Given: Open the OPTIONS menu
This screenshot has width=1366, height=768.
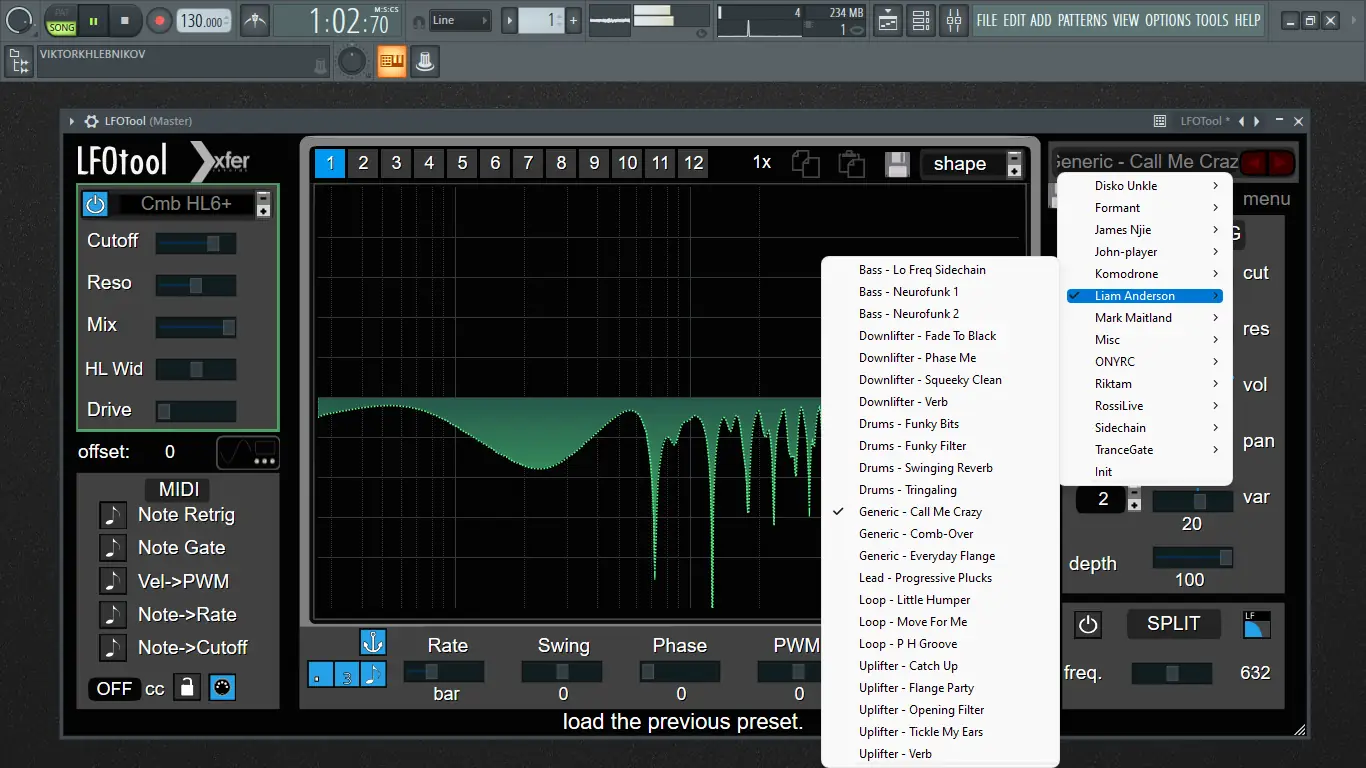Looking at the screenshot, I should pyautogui.click(x=1168, y=20).
